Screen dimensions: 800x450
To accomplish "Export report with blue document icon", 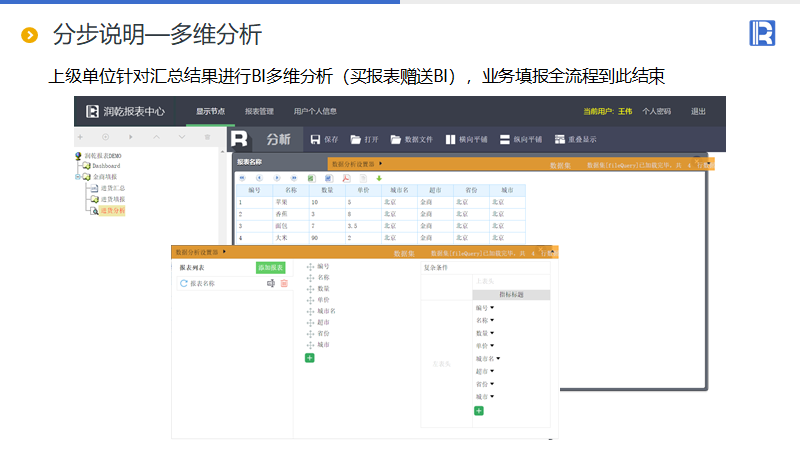I will point(329,178).
